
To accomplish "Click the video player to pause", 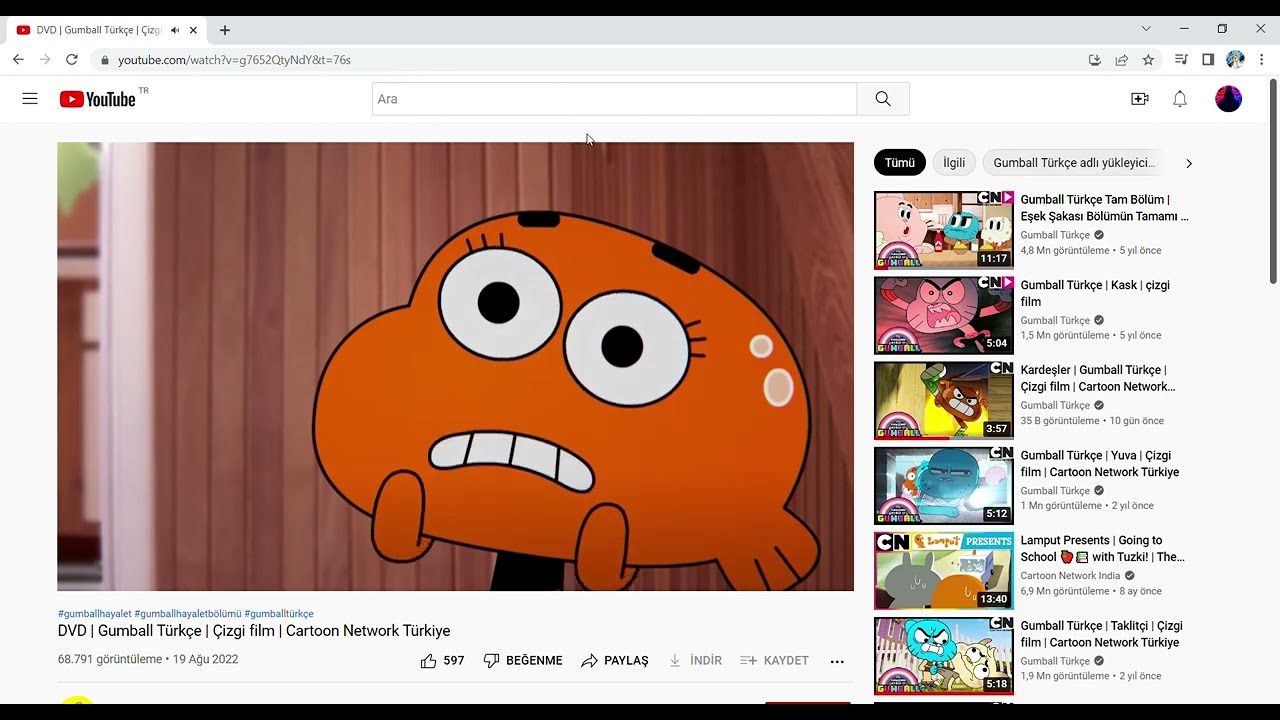I will tap(455, 366).
